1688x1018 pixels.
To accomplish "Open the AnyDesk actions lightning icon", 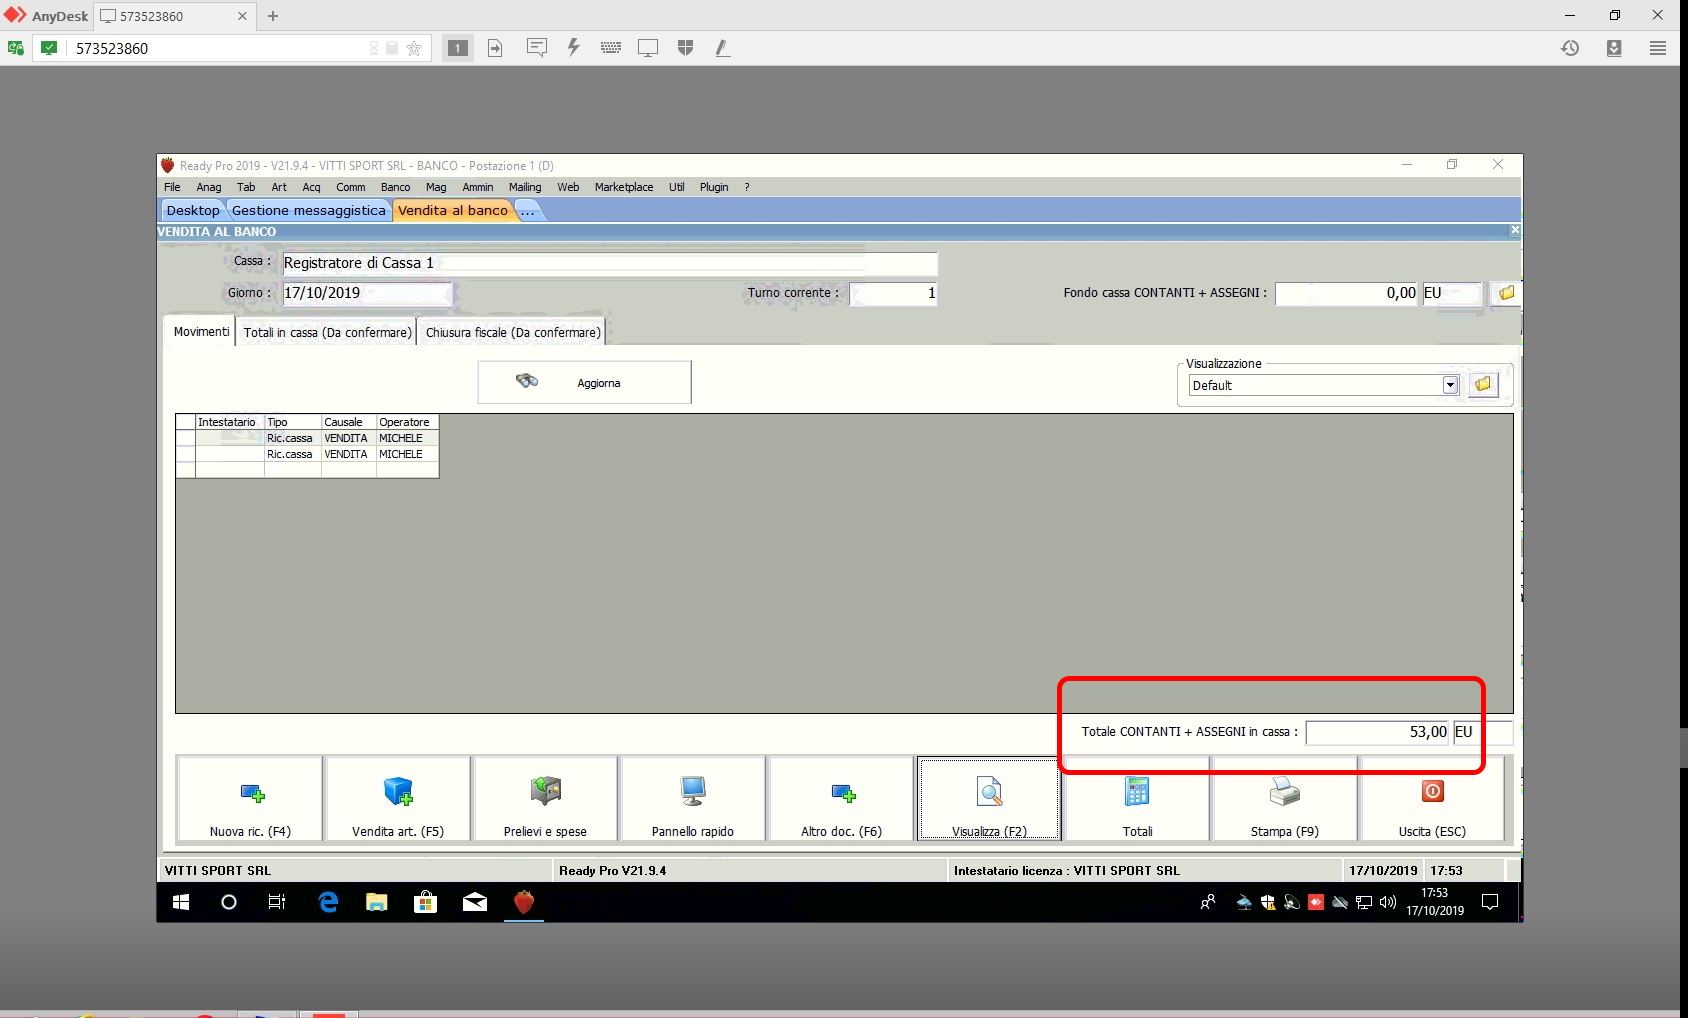I will pos(573,48).
